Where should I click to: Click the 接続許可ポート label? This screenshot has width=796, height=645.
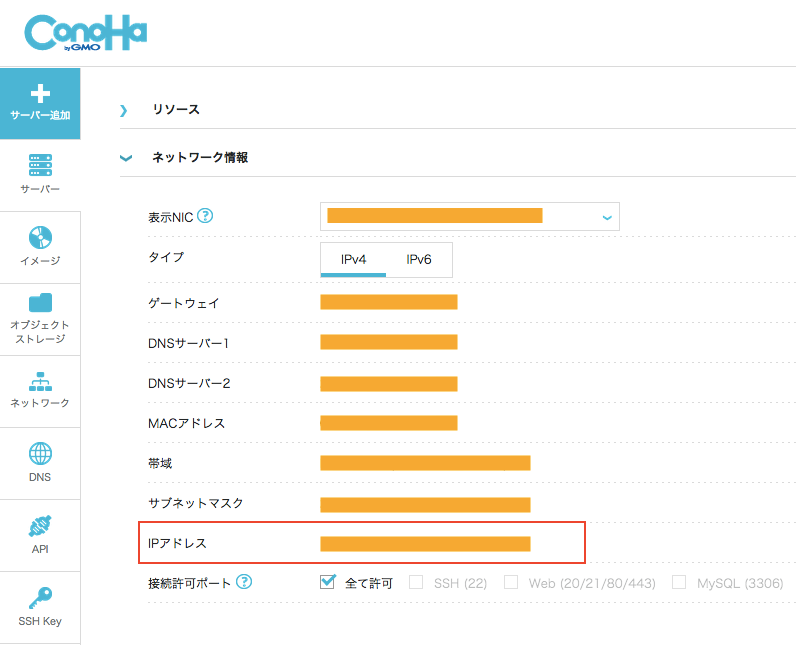point(189,583)
